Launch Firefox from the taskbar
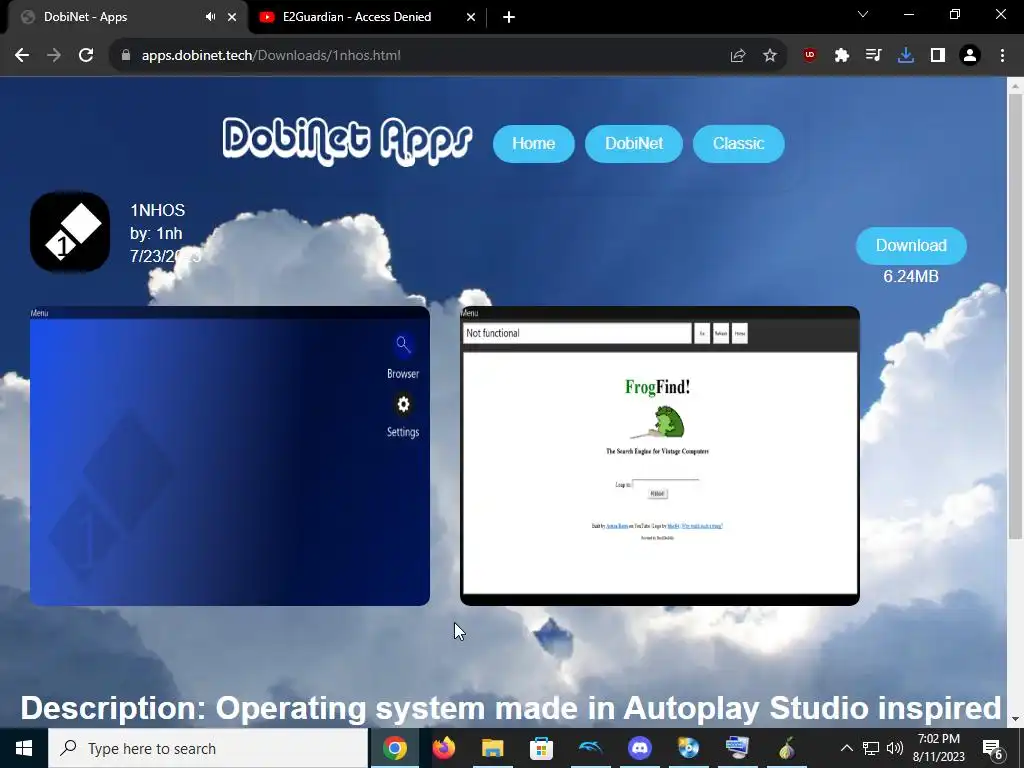1024x768 pixels. coord(444,748)
